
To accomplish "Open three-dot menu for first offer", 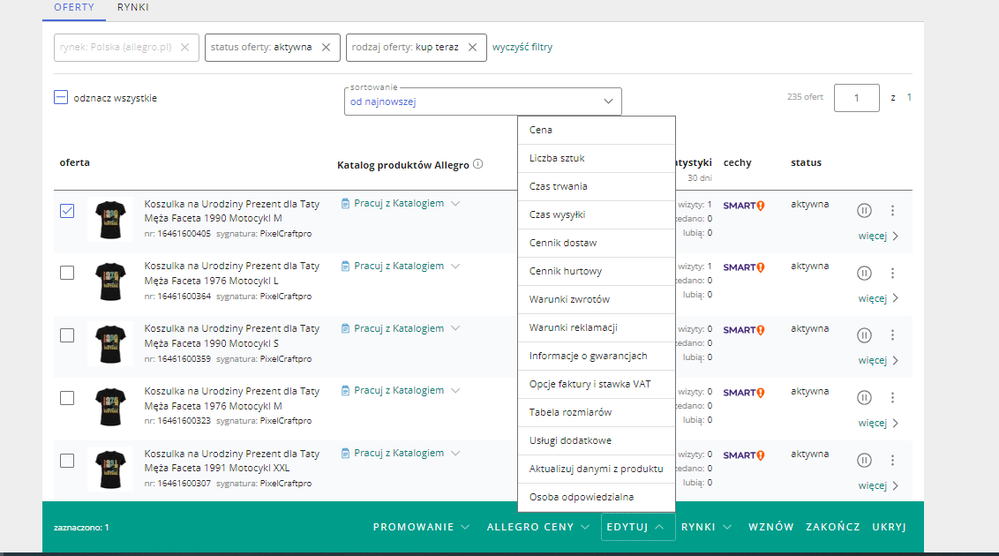I will tap(892, 210).
